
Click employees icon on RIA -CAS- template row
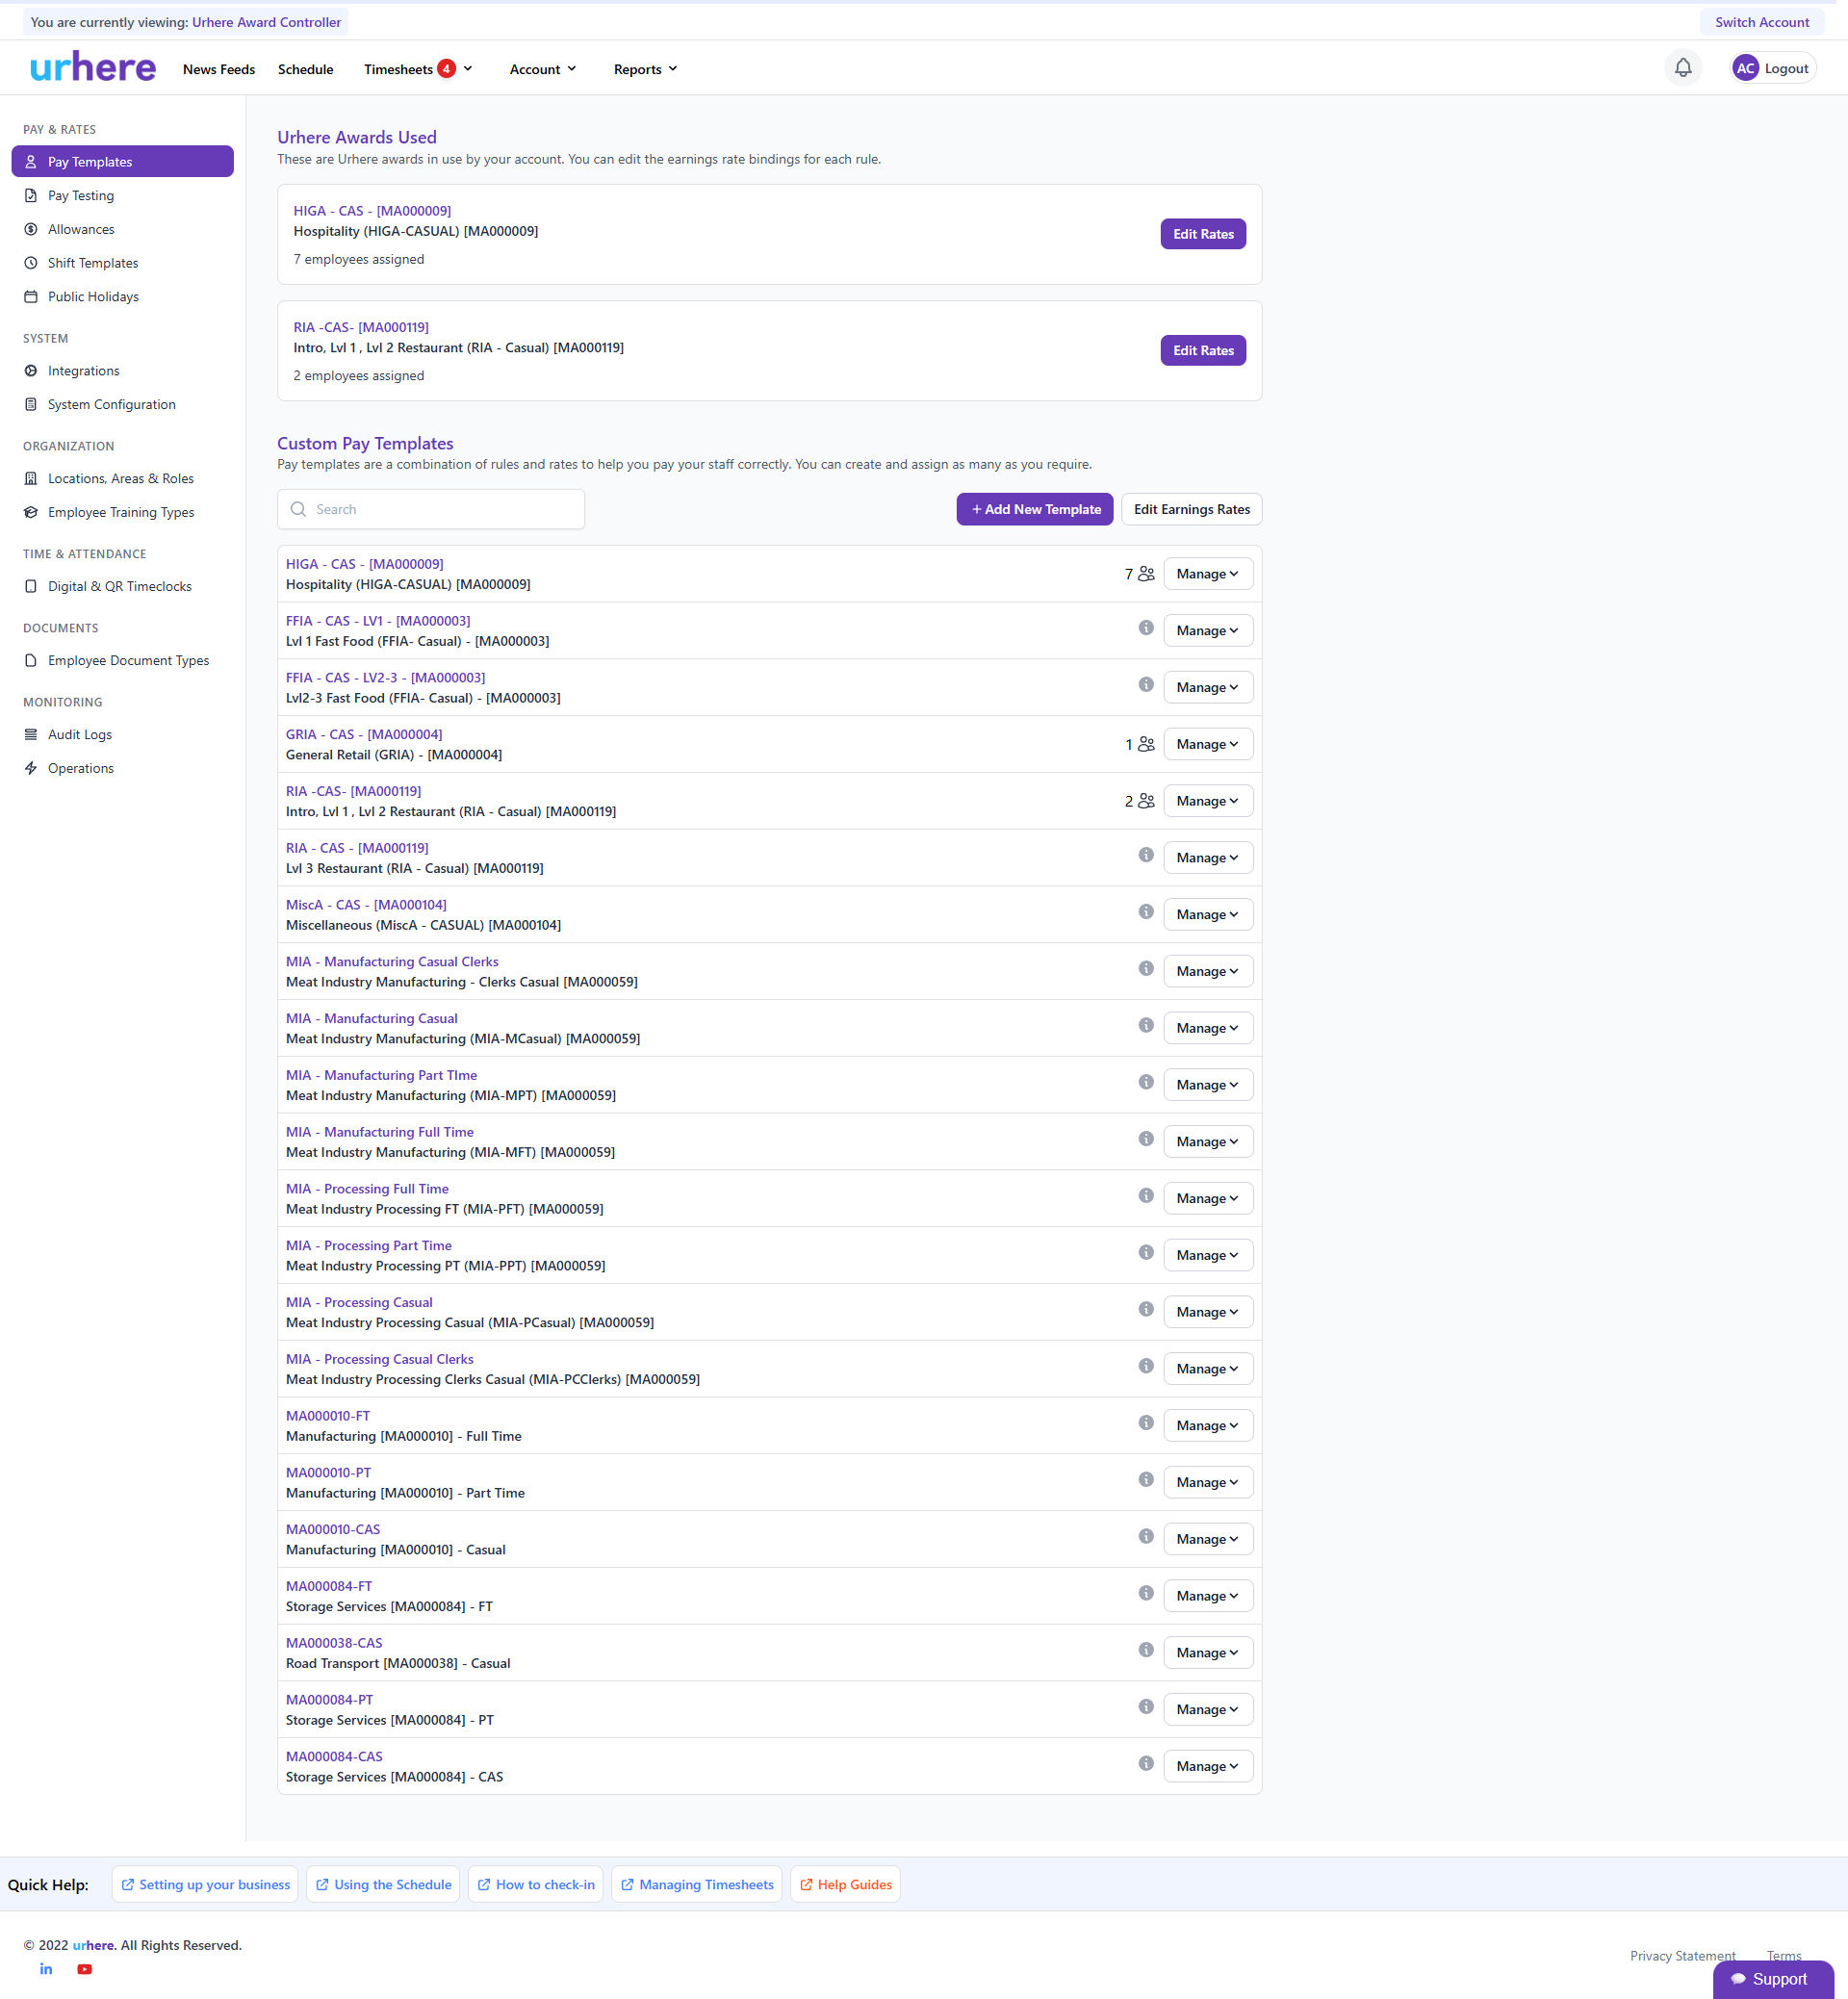1146,801
